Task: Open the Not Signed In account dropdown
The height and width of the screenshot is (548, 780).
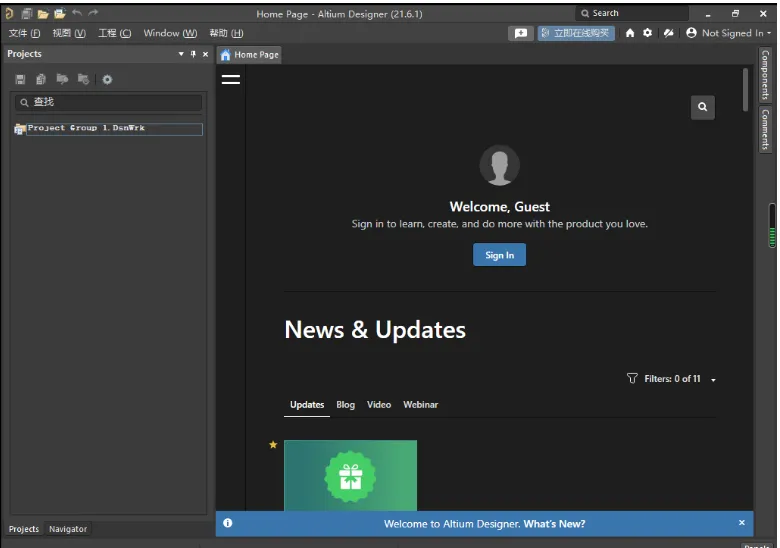Action: coord(729,33)
